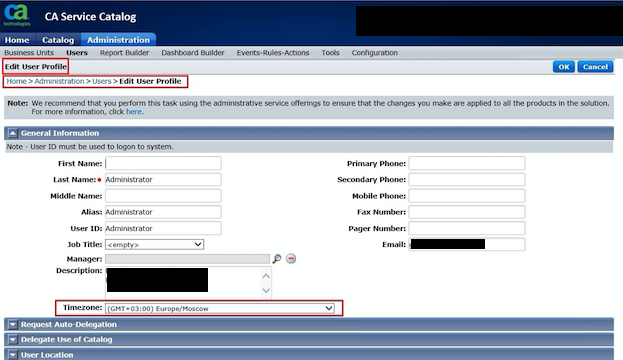Click Description scrollbar down arrow

point(266,290)
